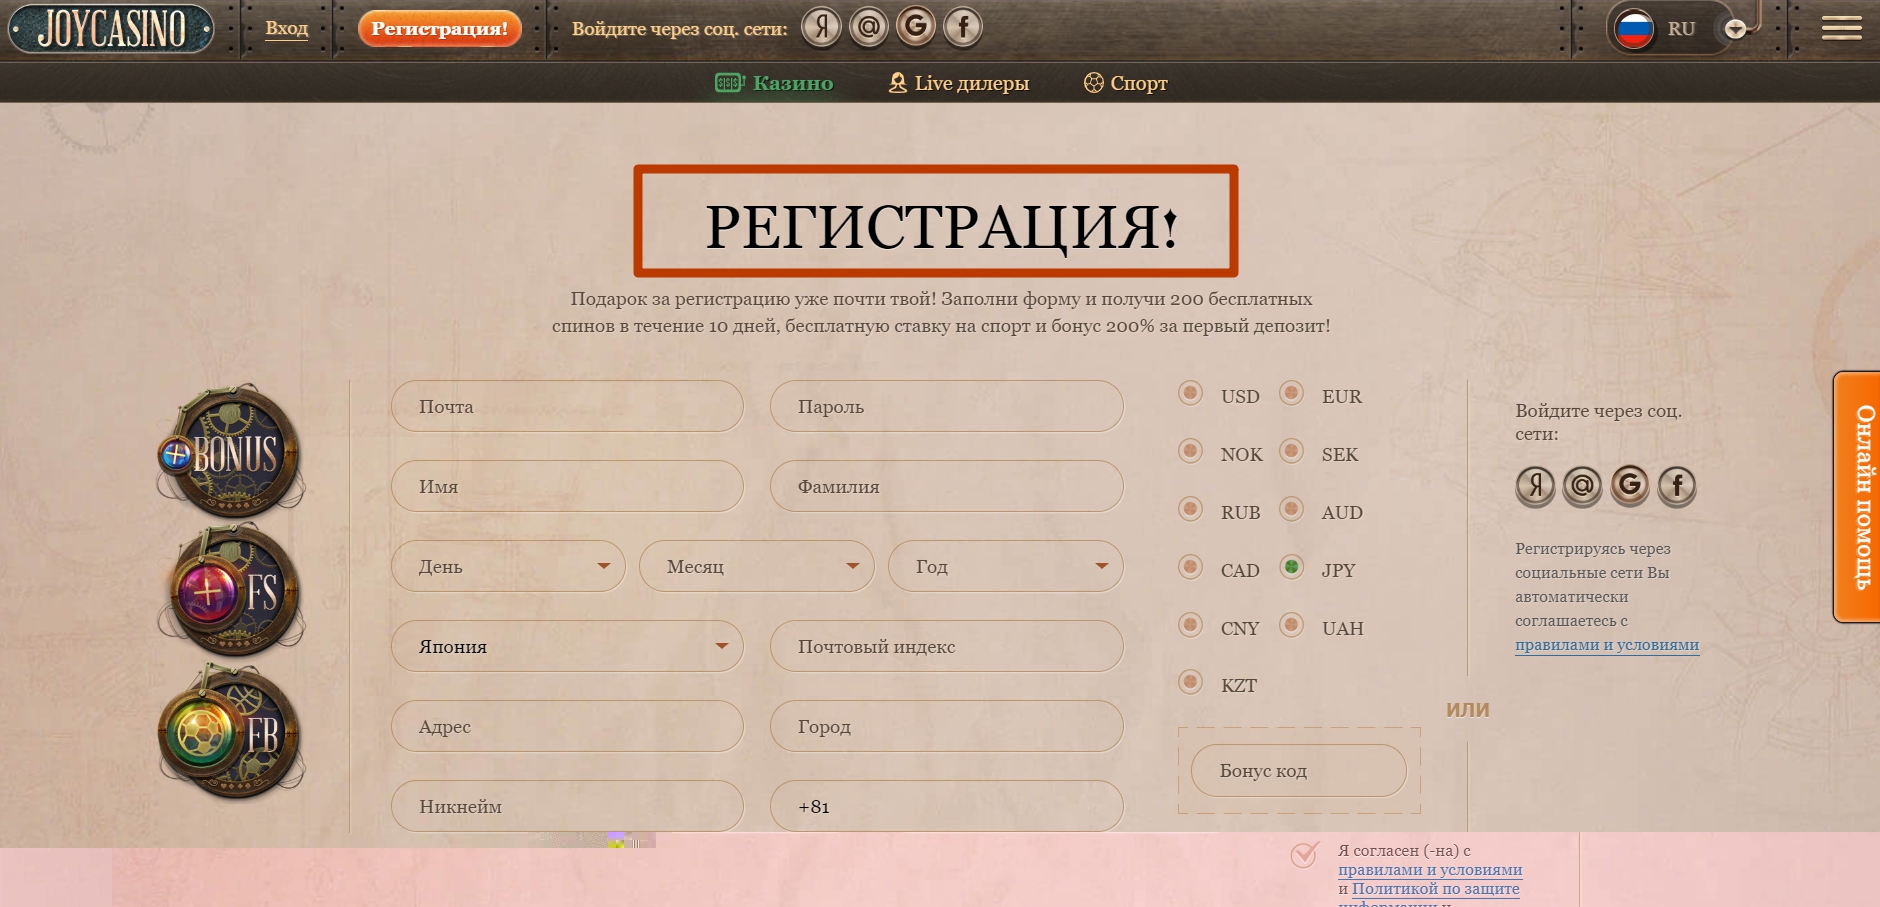Click the Facebook login icon in header

coord(963,27)
